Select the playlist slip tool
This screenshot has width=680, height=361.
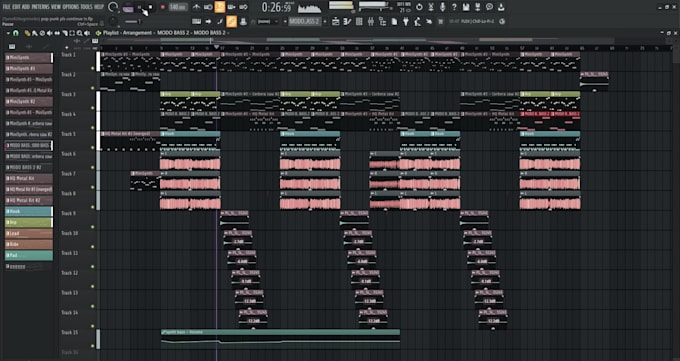click(x=57, y=33)
